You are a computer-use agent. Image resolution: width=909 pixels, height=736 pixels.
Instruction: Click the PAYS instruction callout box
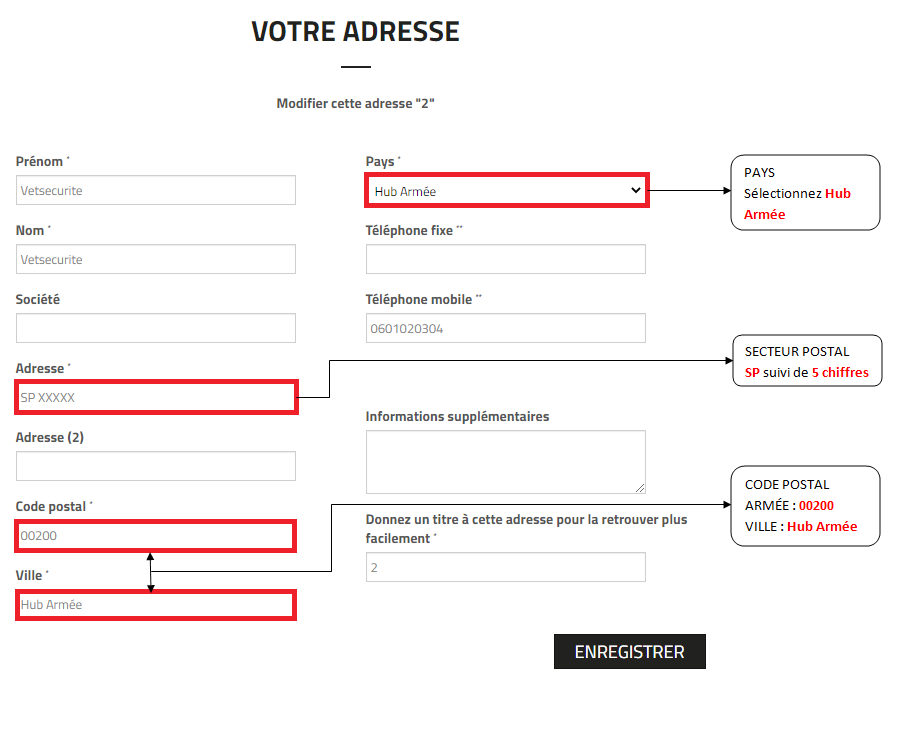point(804,192)
